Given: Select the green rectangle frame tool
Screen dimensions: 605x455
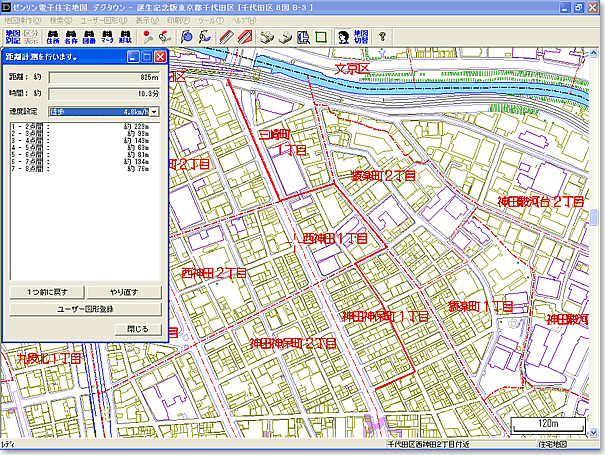Looking at the screenshot, I should 321,37.
